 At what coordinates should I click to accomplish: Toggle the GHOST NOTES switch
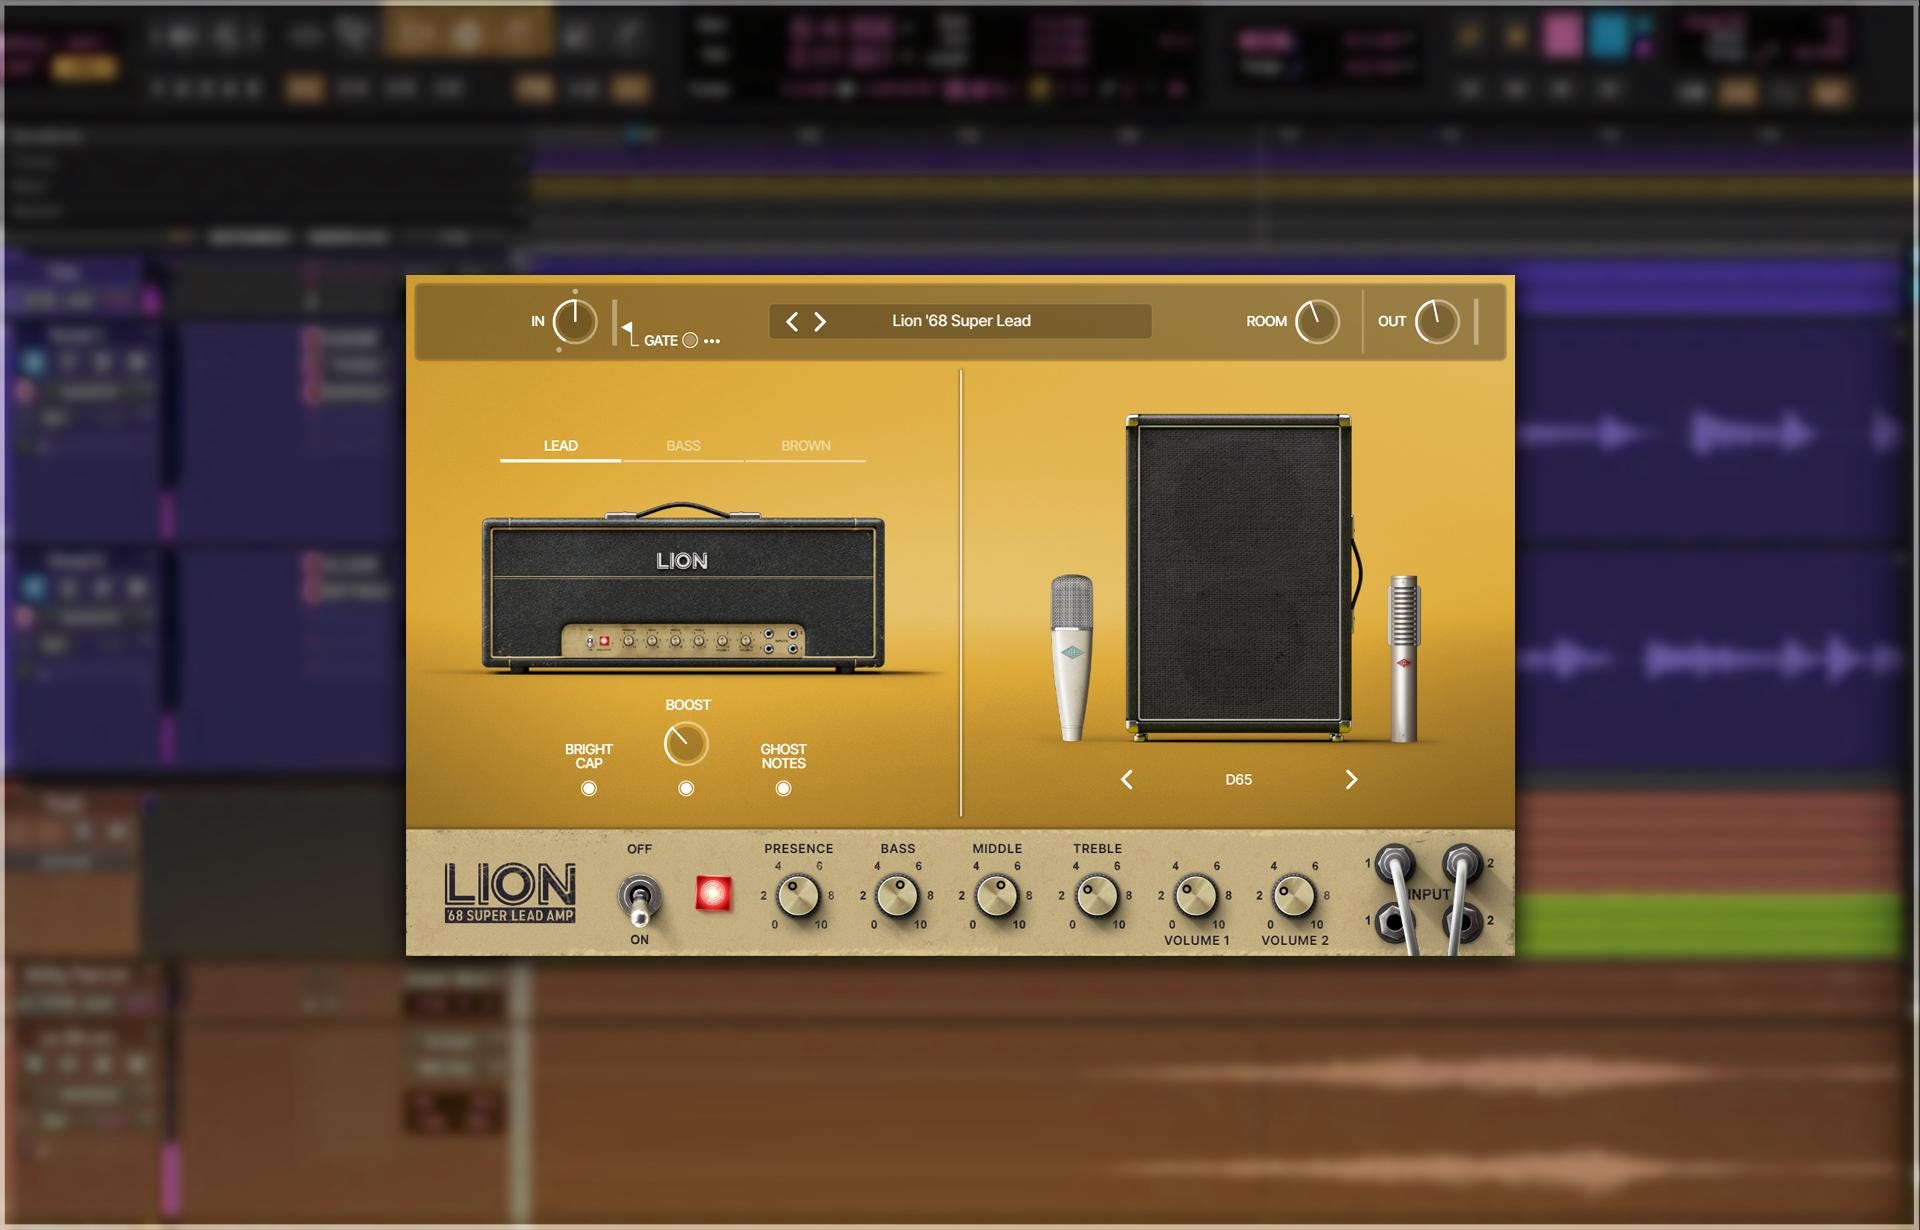(783, 789)
